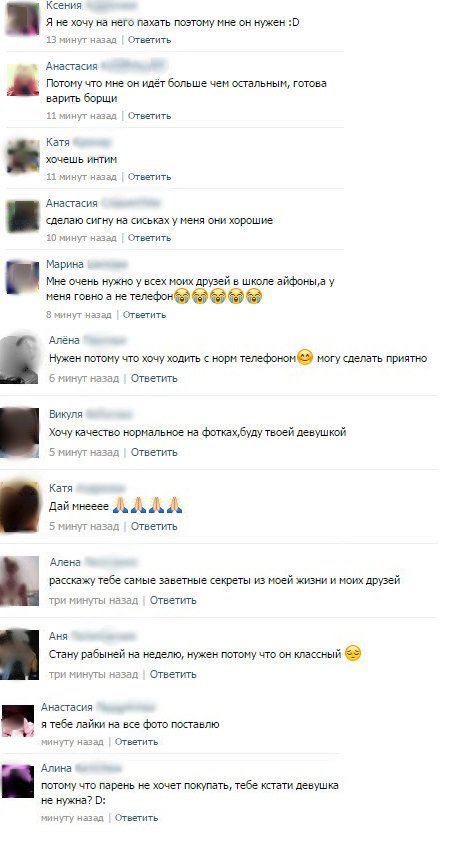Open Алена's avatar beside секреты comment

[20, 581]
